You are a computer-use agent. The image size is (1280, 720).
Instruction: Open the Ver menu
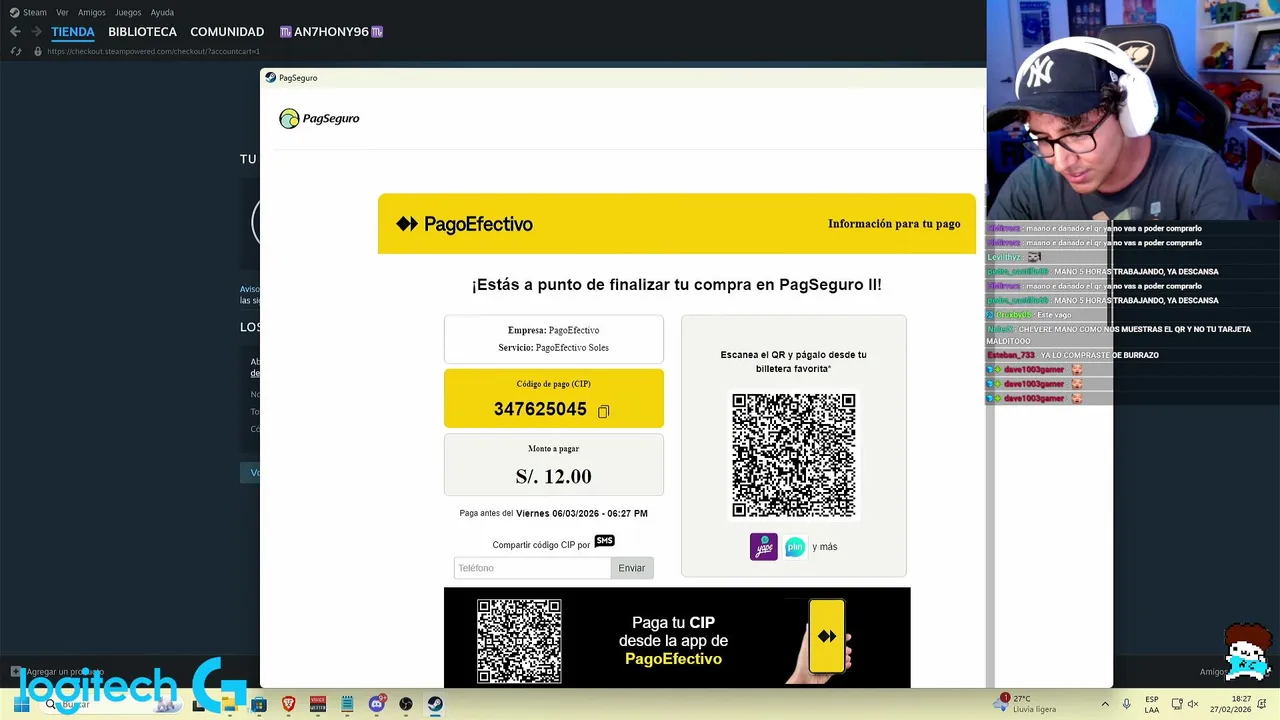click(x=63, y=12)
